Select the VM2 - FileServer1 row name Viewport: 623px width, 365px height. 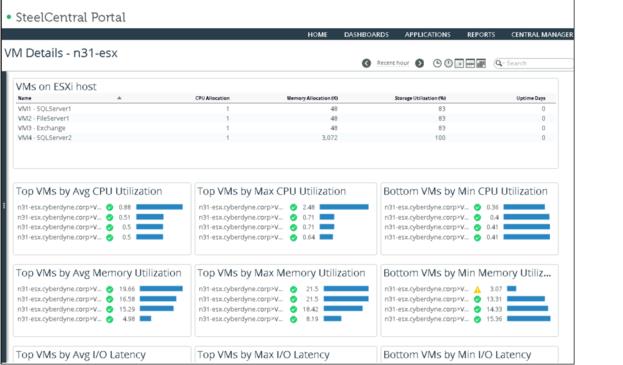point(43,118)
